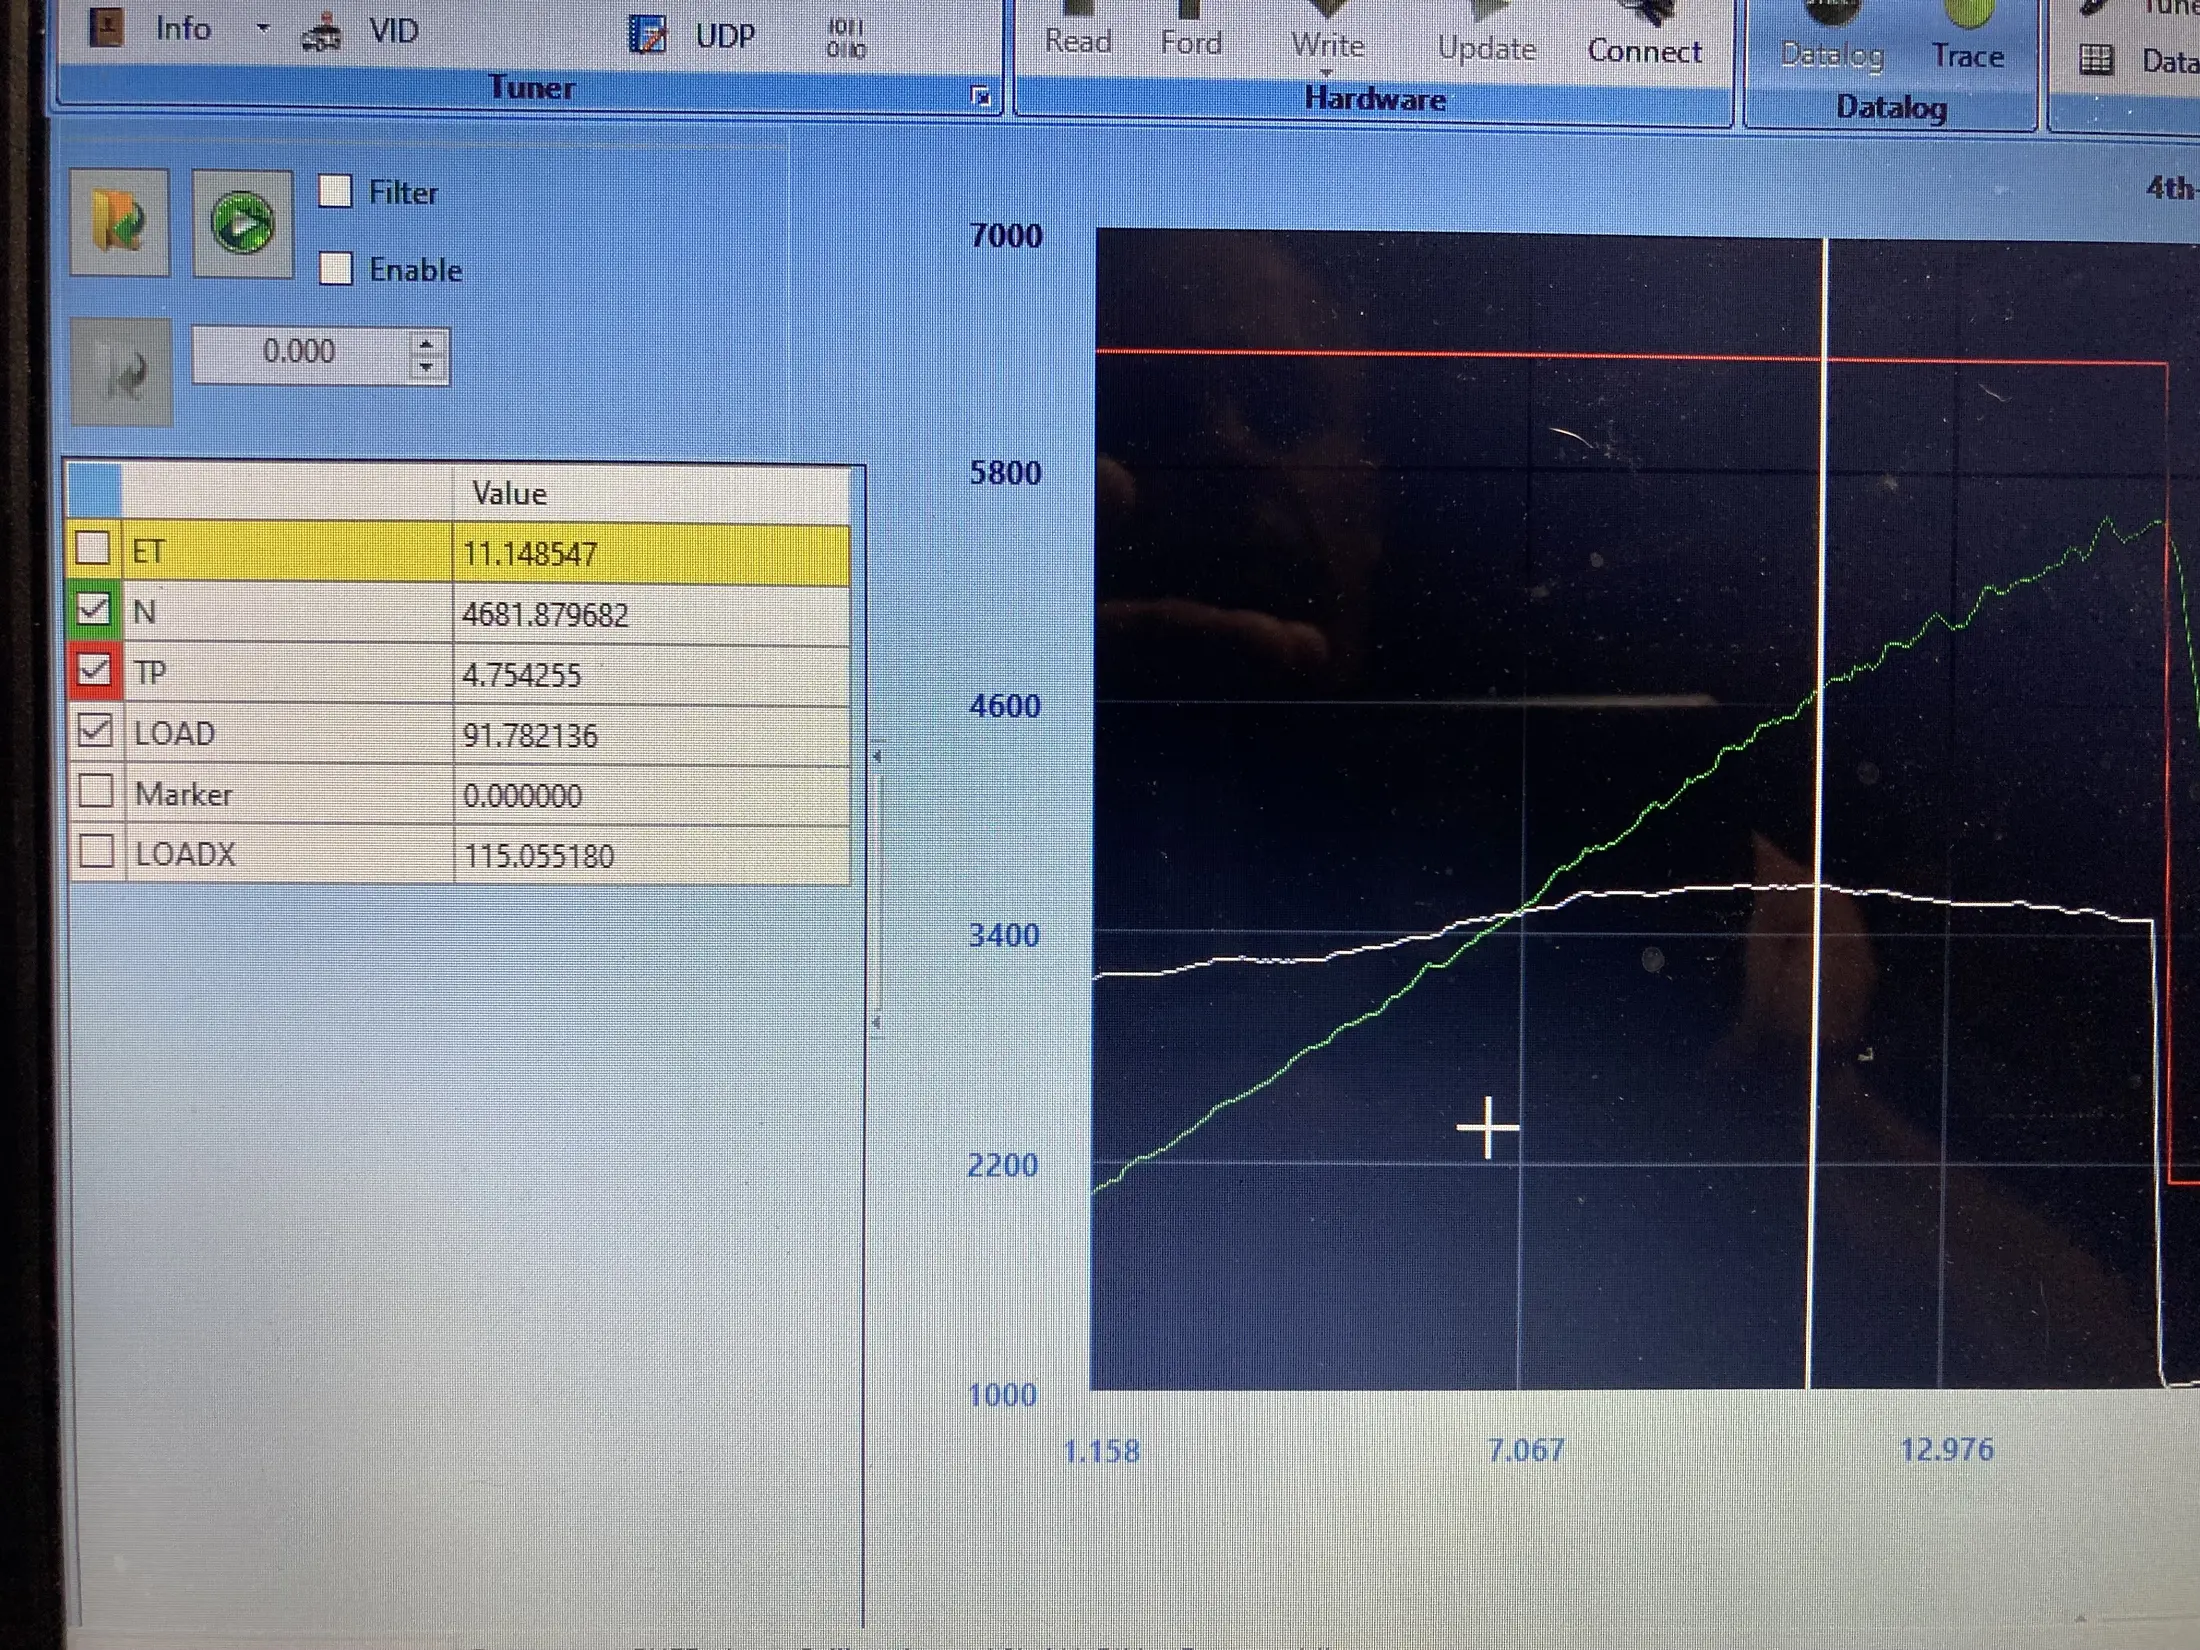Click the VID vehicle icon
The width and height of the screenshot is (2200, 1650).
322,34
